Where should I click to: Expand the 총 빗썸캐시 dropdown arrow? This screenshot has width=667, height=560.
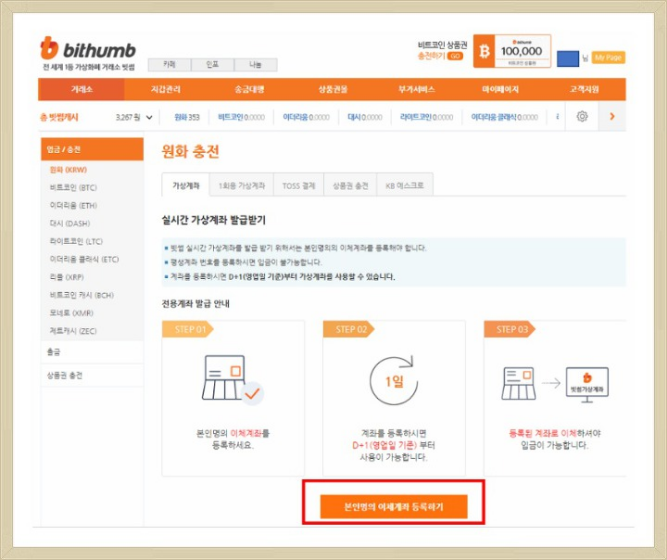coord(149,117)
